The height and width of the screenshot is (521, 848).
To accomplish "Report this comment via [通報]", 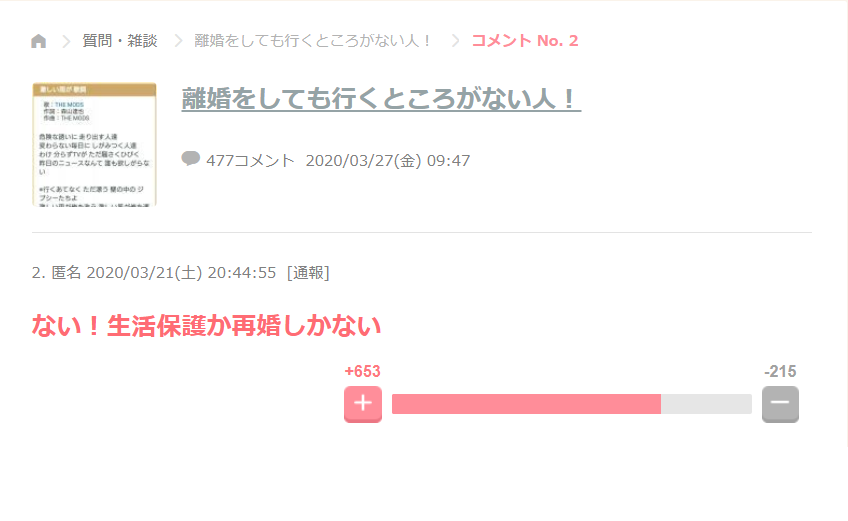I will click(x=308, y=272).
